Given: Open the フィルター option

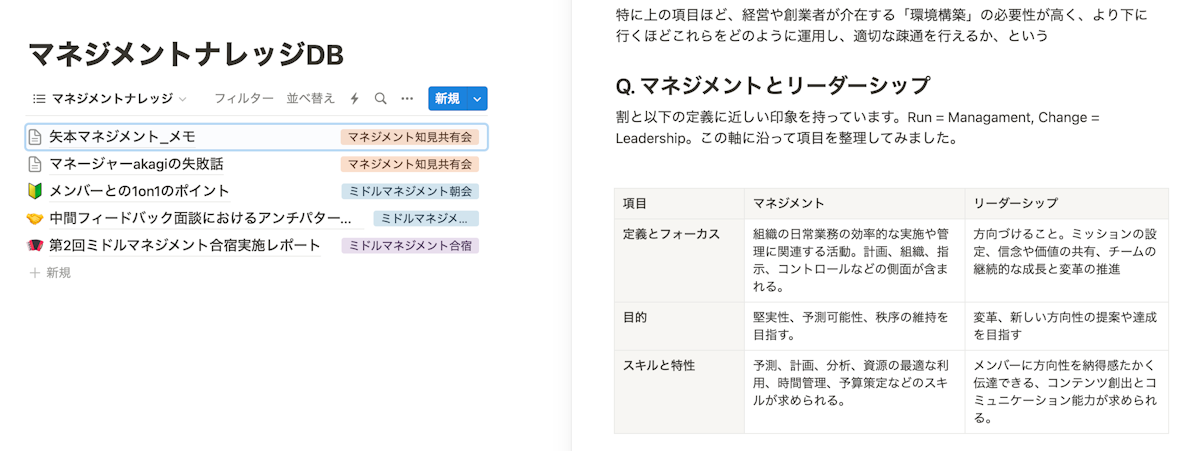Looking at the screenshot, I should click(244, 99).
